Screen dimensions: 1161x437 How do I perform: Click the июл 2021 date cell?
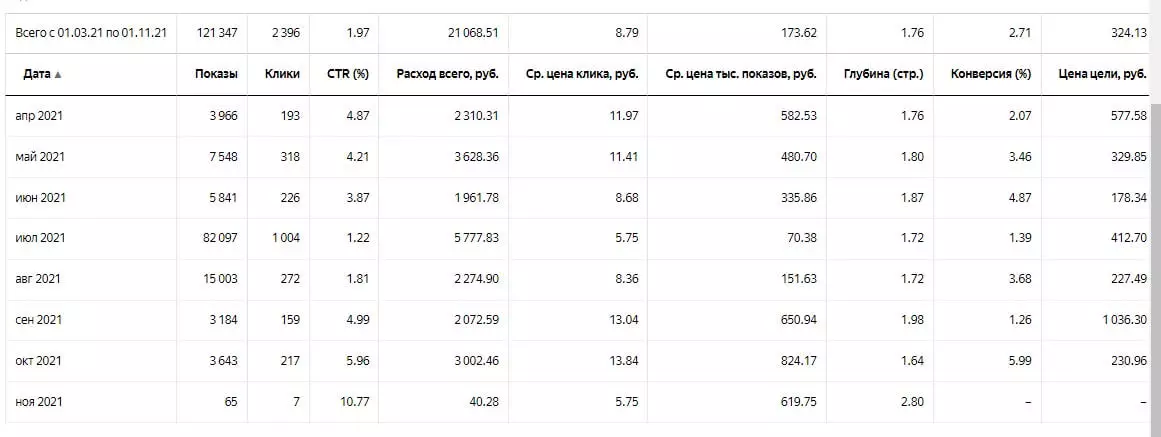point(40,238)
